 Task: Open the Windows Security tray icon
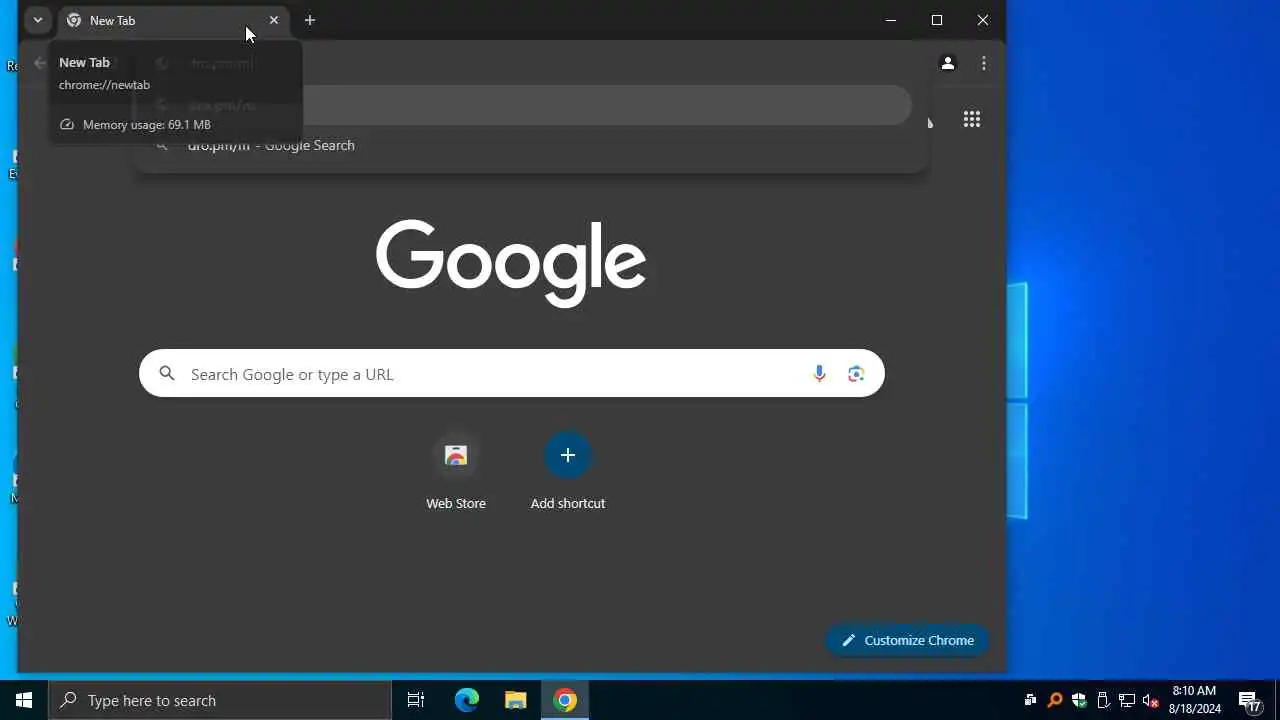click(1079, 700)
